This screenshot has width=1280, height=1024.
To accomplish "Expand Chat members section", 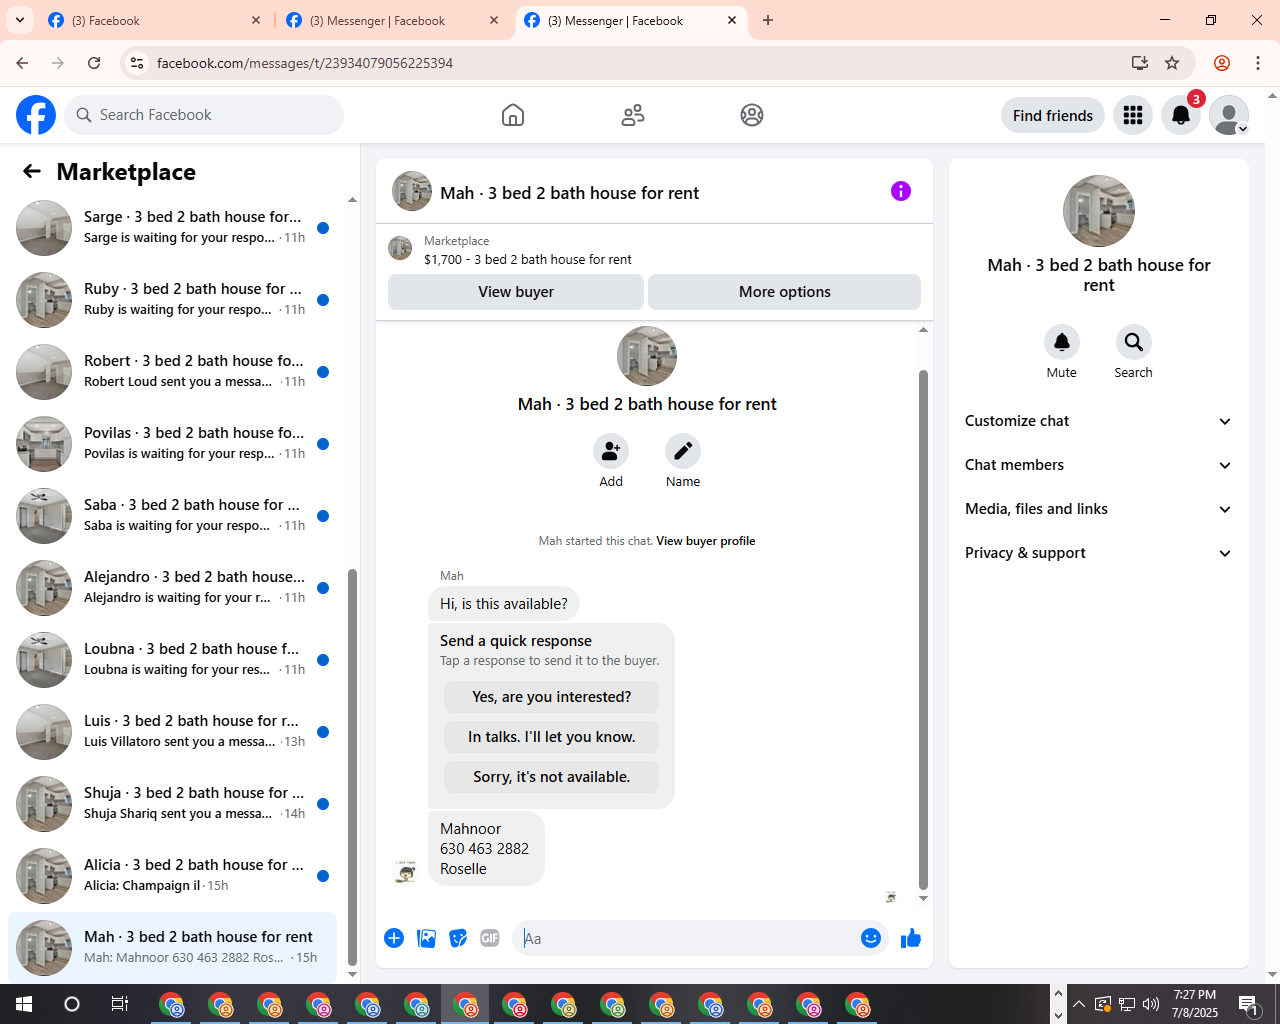I will point(1098,465).
